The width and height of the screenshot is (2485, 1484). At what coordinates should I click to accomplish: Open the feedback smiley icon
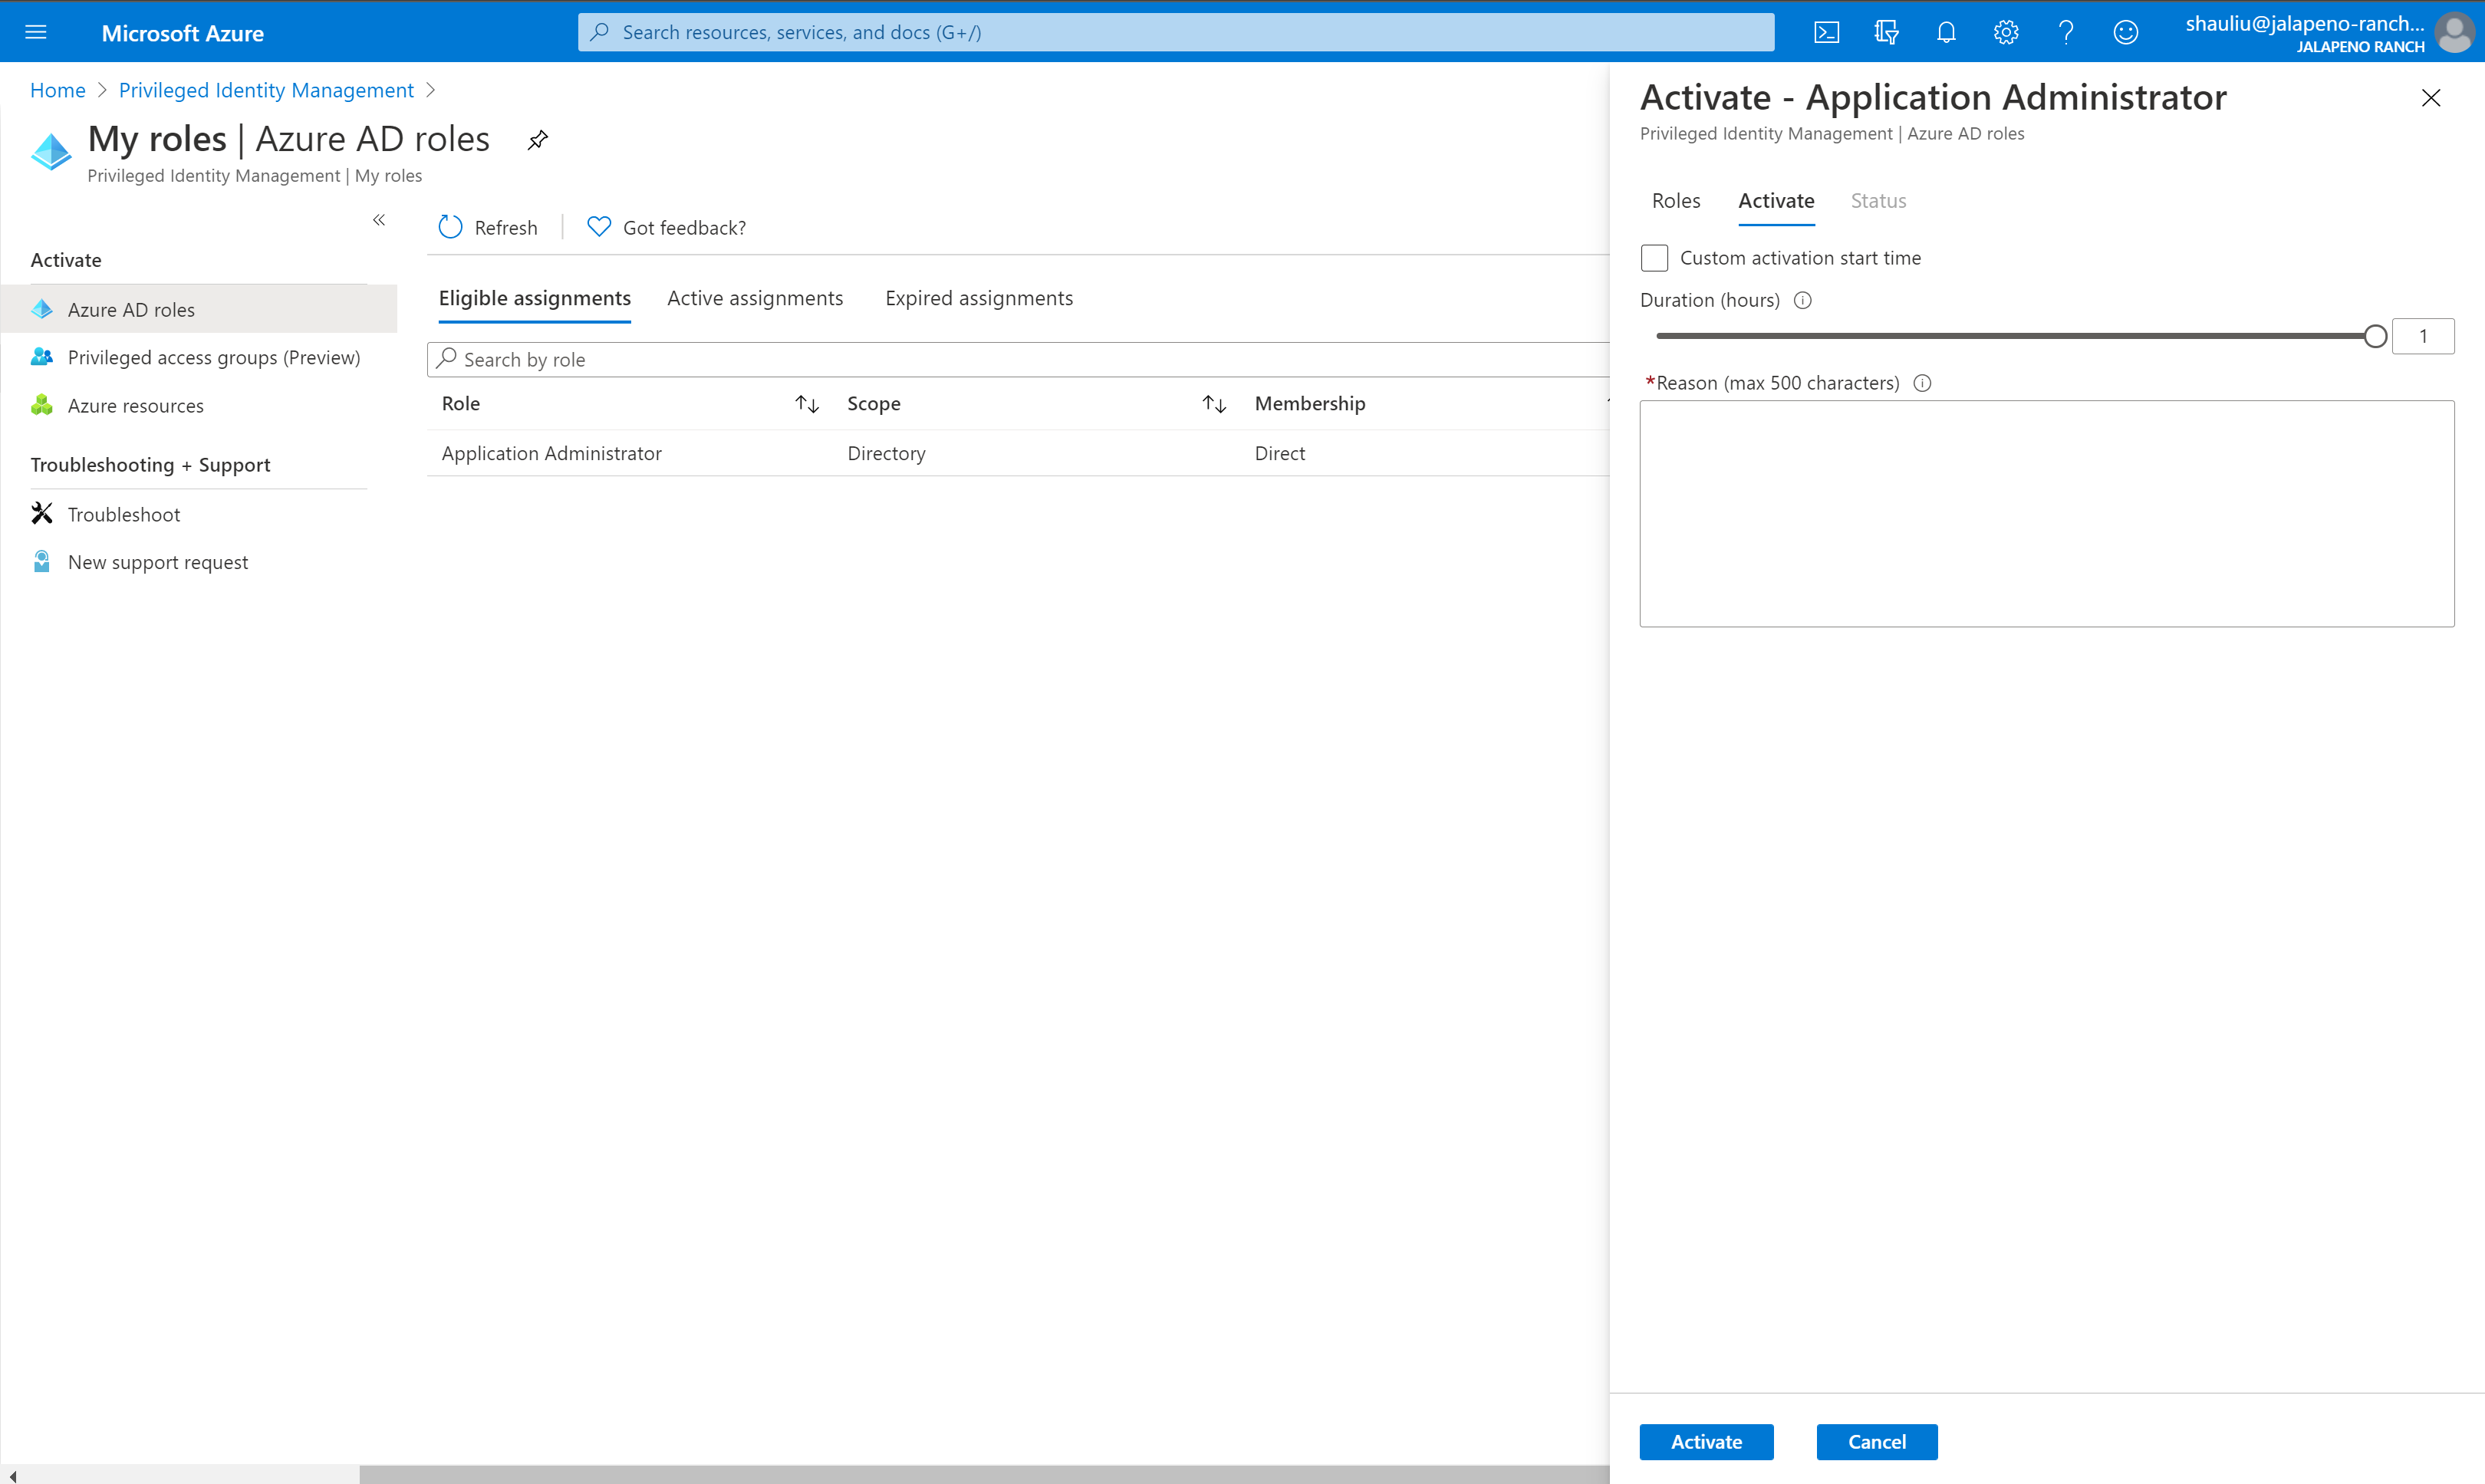[x=2126, y=32]
